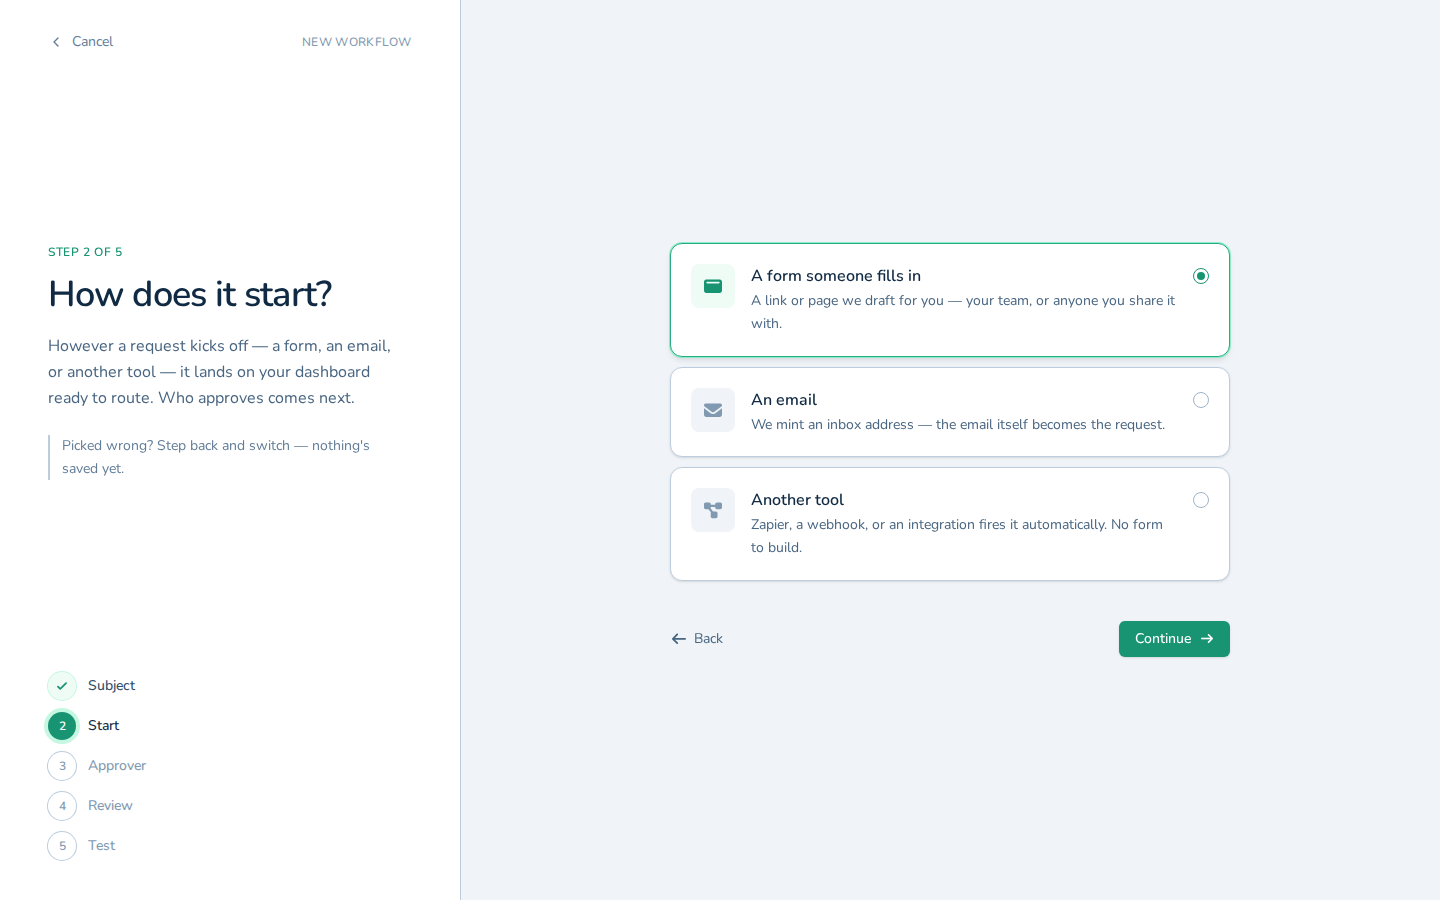This screenshot has height=900, width=1440.
Task: Jump to the Approver step label
Action: coord(117,766)
